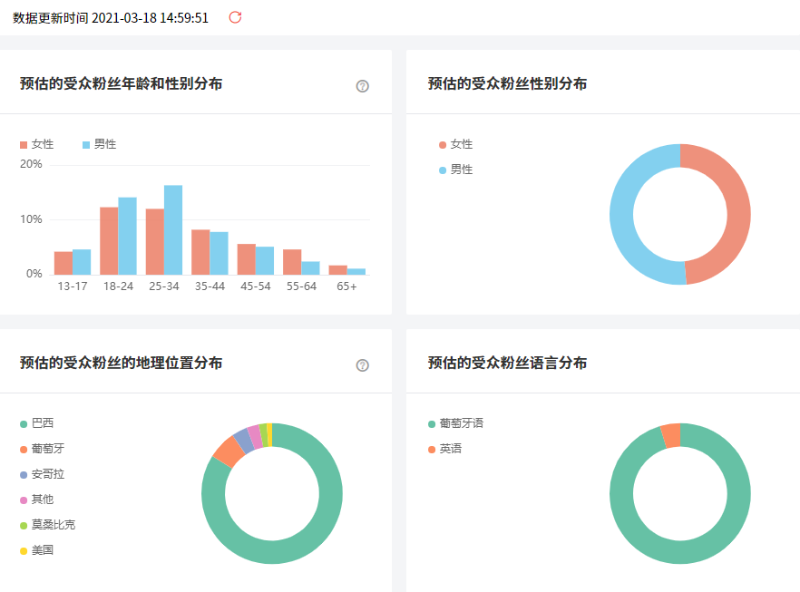Screen dimensions: 800x592
Task: Hide 巴西 series in location legend
Action: pos(37,423)
